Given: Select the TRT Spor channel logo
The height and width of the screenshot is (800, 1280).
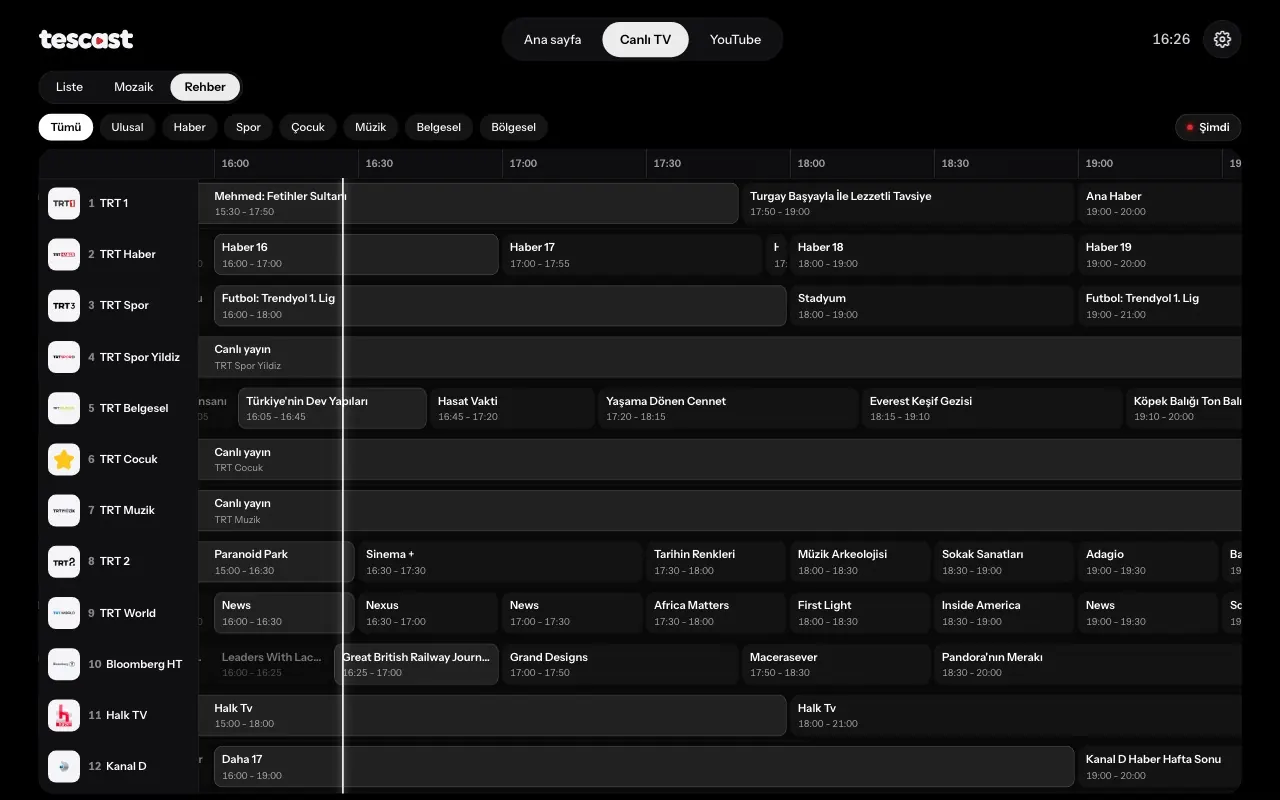Looking at the screenshot, I should pyautogui.click(x=64, y=305).
